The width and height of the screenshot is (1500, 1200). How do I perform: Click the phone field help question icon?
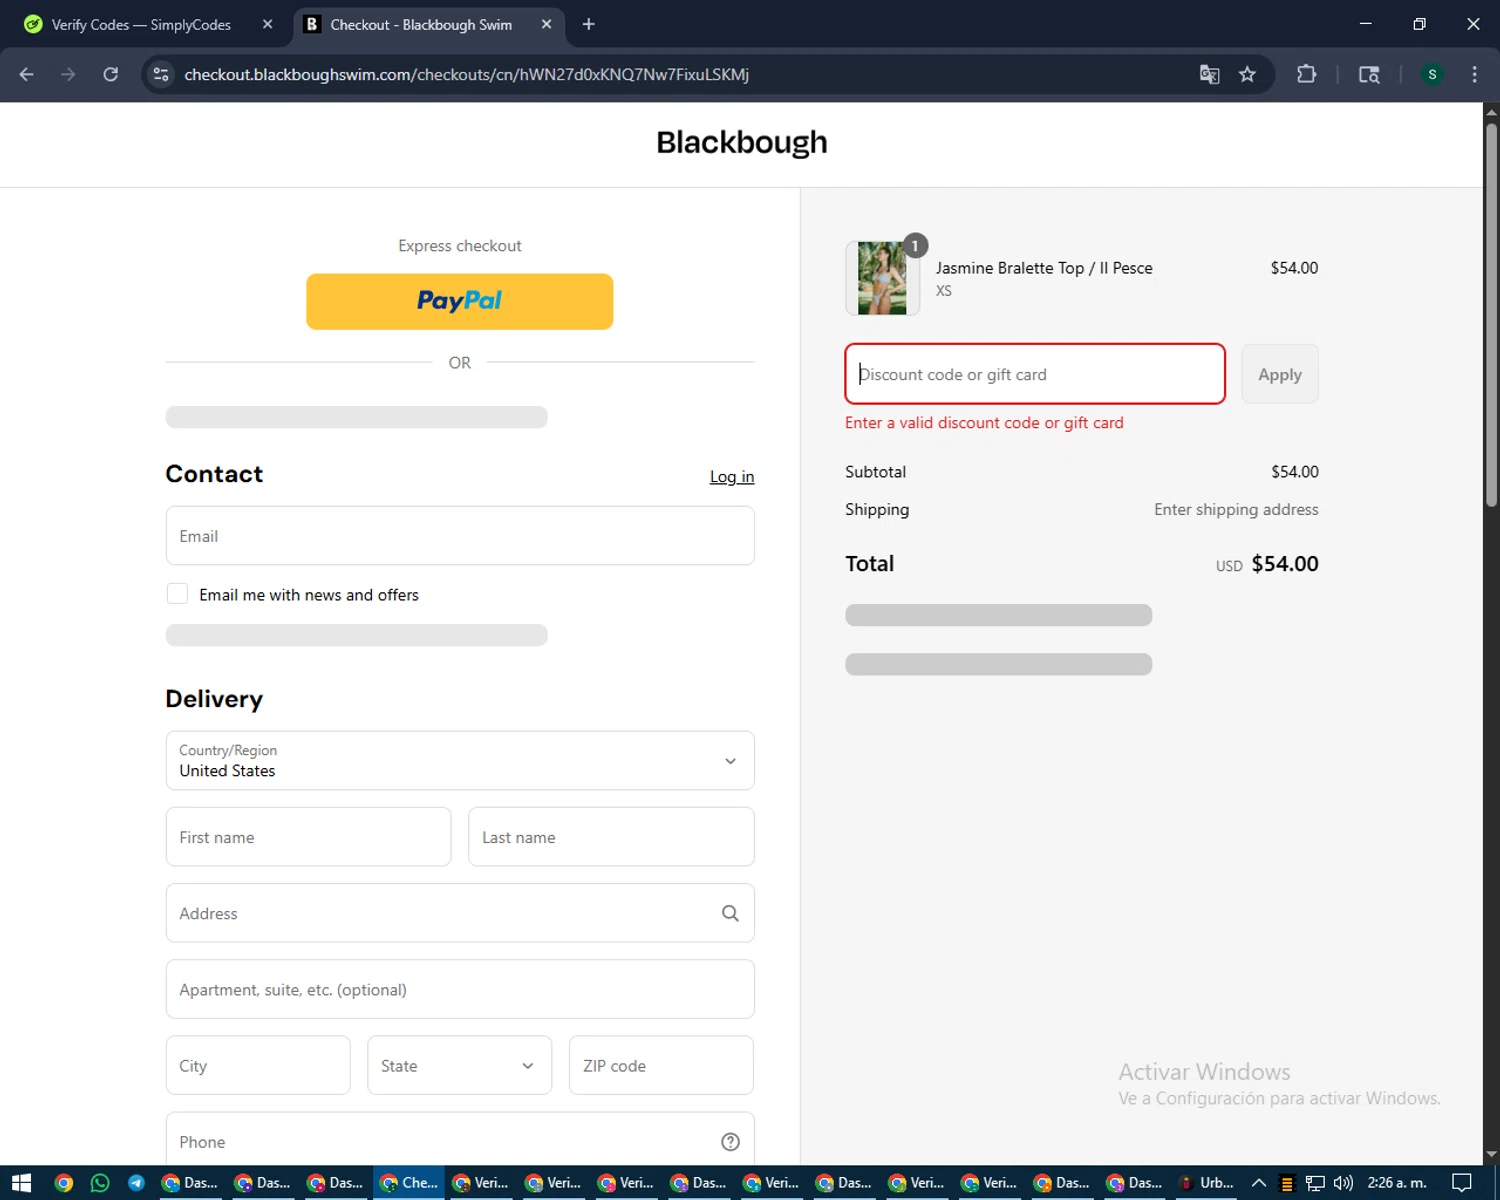click(730, 1142)
